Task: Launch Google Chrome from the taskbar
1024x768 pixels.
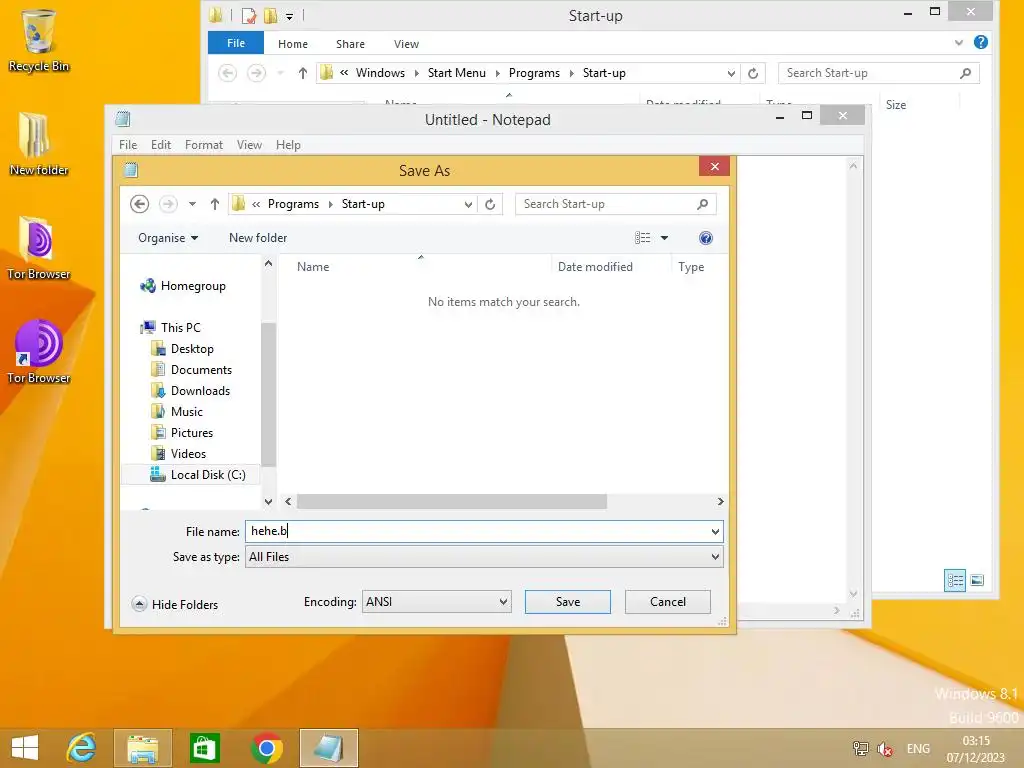Action: (x=266, y=748)
